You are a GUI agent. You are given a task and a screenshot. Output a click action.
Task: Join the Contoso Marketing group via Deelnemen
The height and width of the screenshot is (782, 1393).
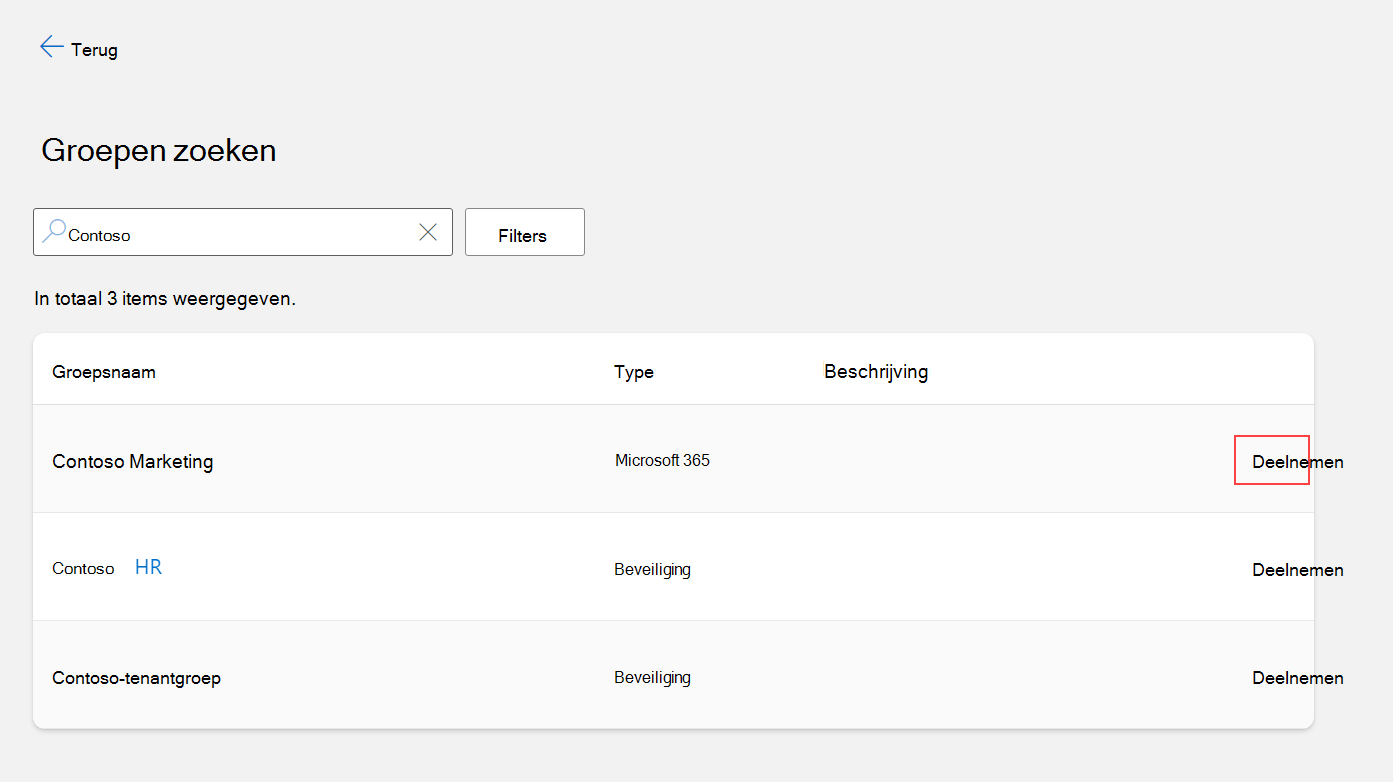pyautogui.click(x=1298, y=461)
